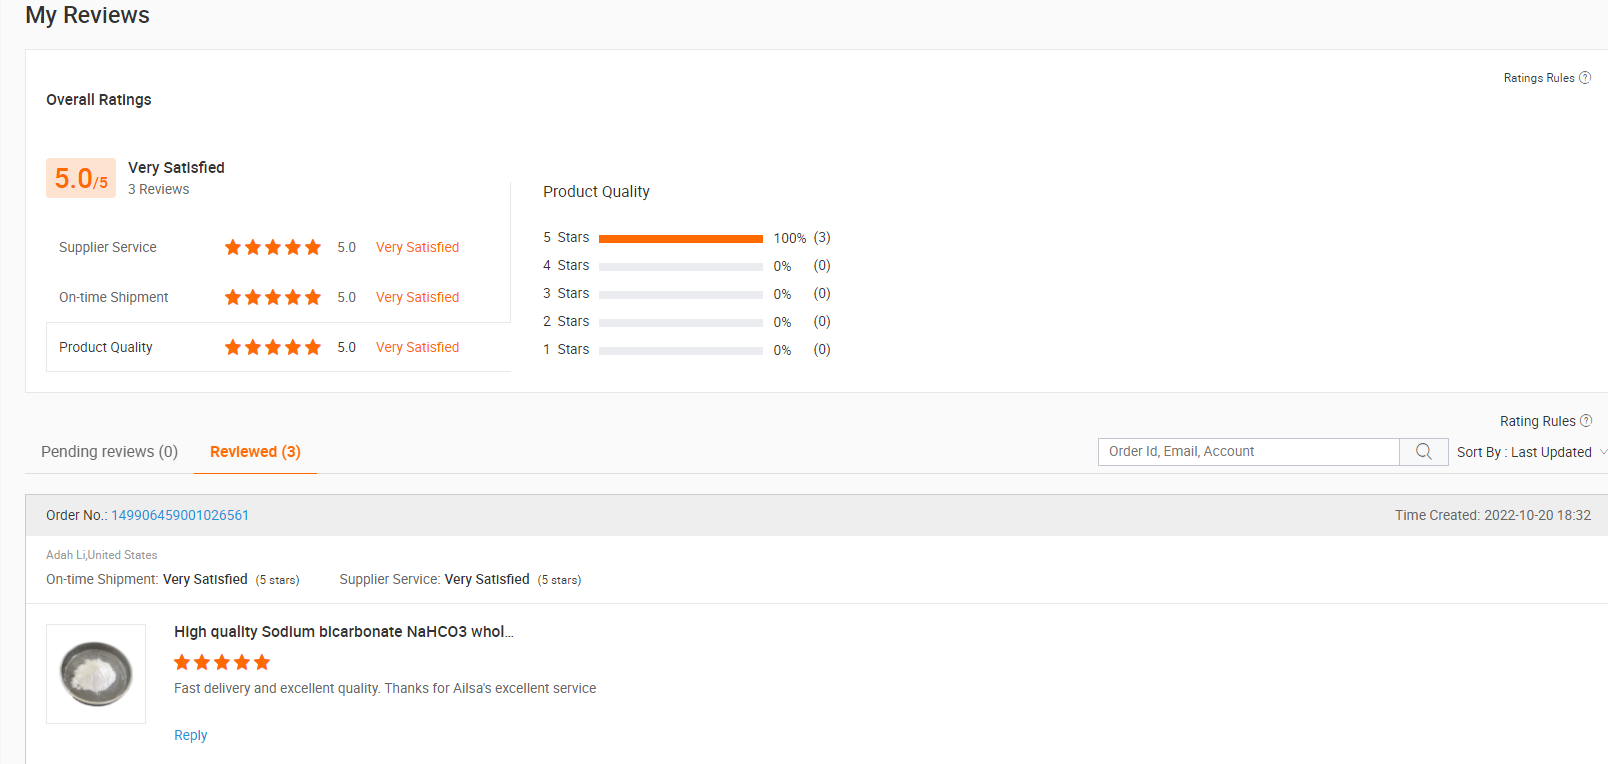
Task: Open order number 149906459001026561
Action: click(x=180, y=515)
